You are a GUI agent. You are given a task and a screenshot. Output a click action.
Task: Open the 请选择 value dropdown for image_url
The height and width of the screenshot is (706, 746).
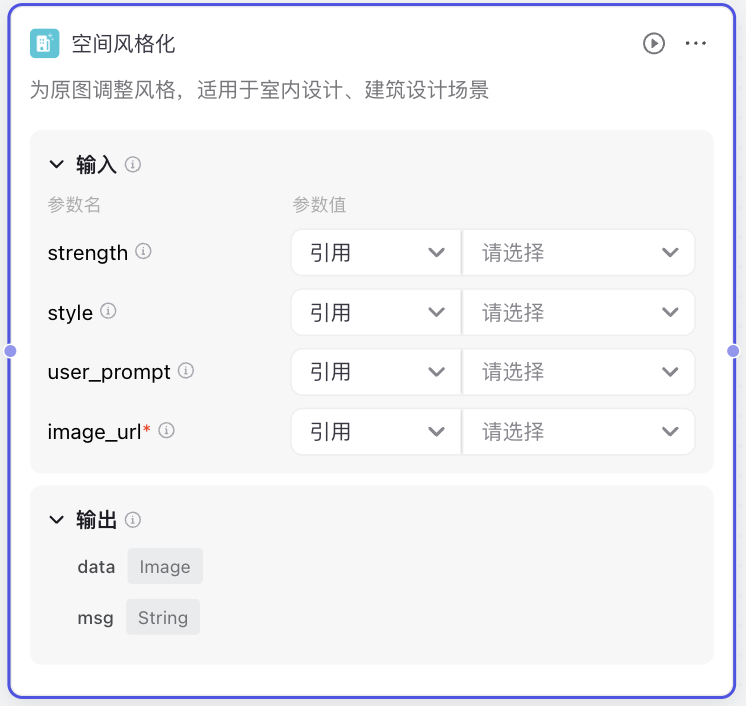[579, 432]
